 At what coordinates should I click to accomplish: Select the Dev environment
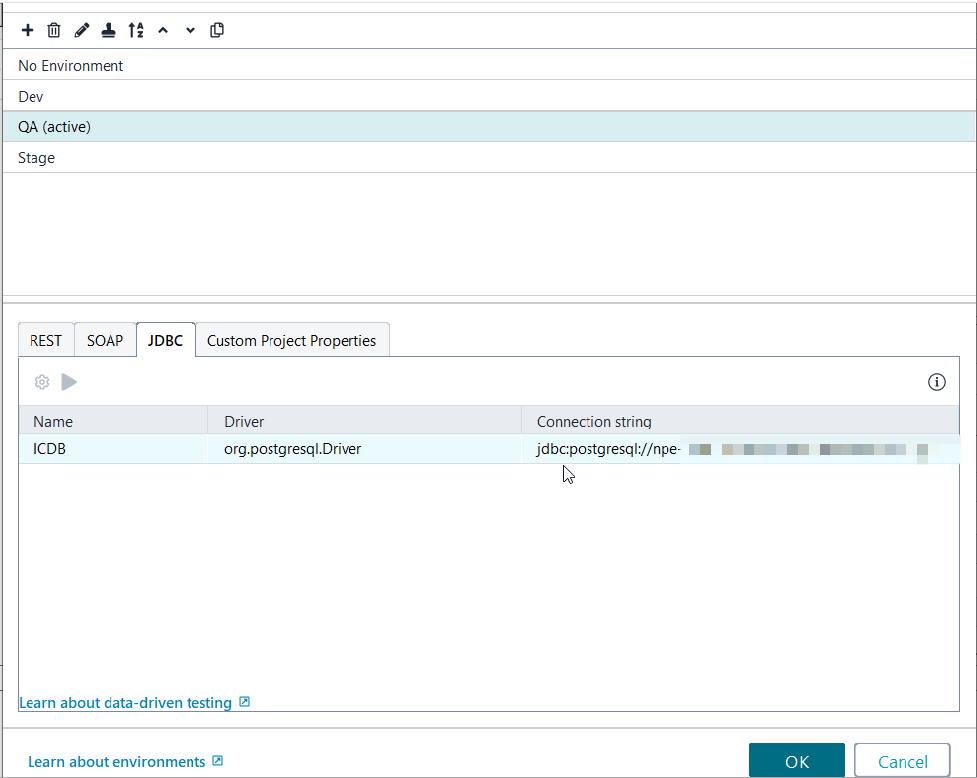pos(31,97)
